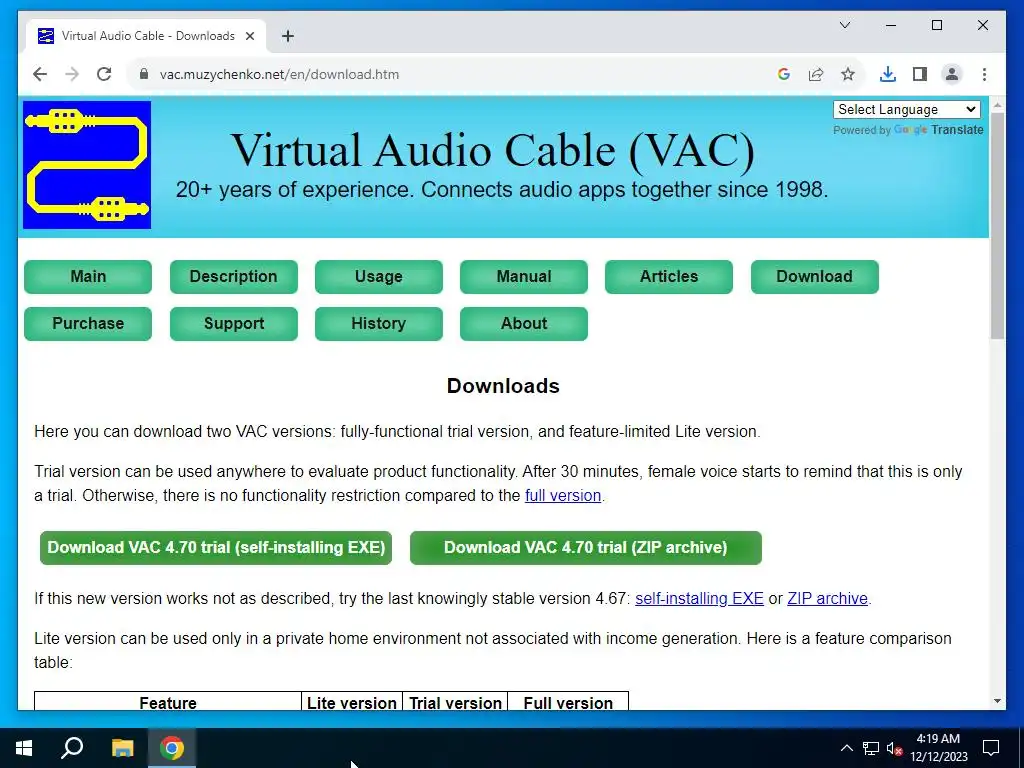Click the Feature table header
Viewport: 1024px width, 768px height.
[x=168, y=703]
